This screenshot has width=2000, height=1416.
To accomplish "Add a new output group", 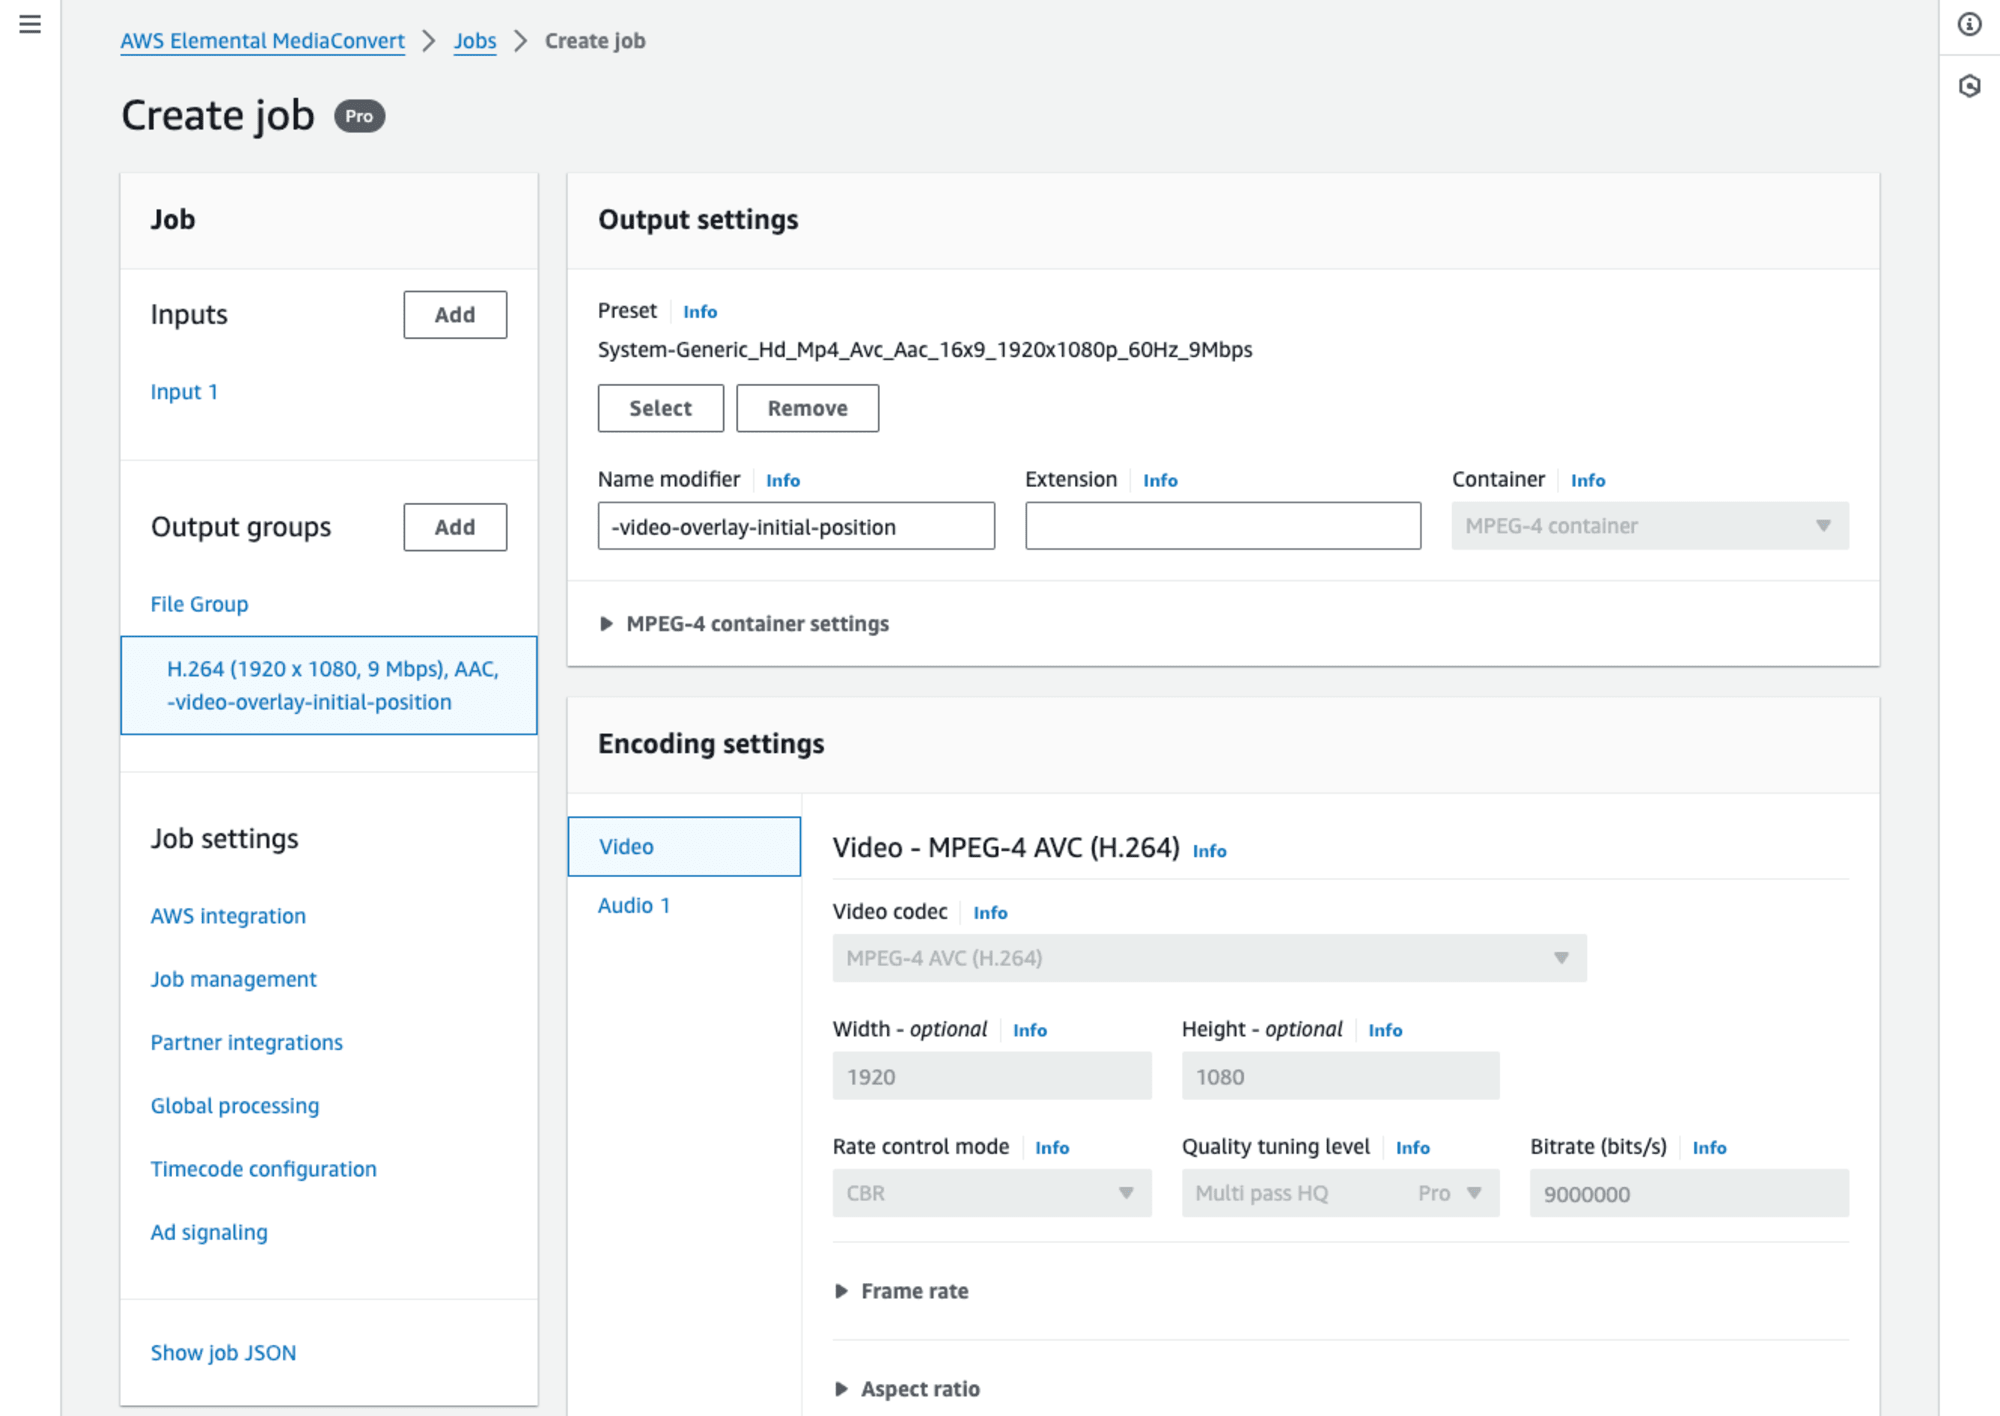I will coord(455,527).
